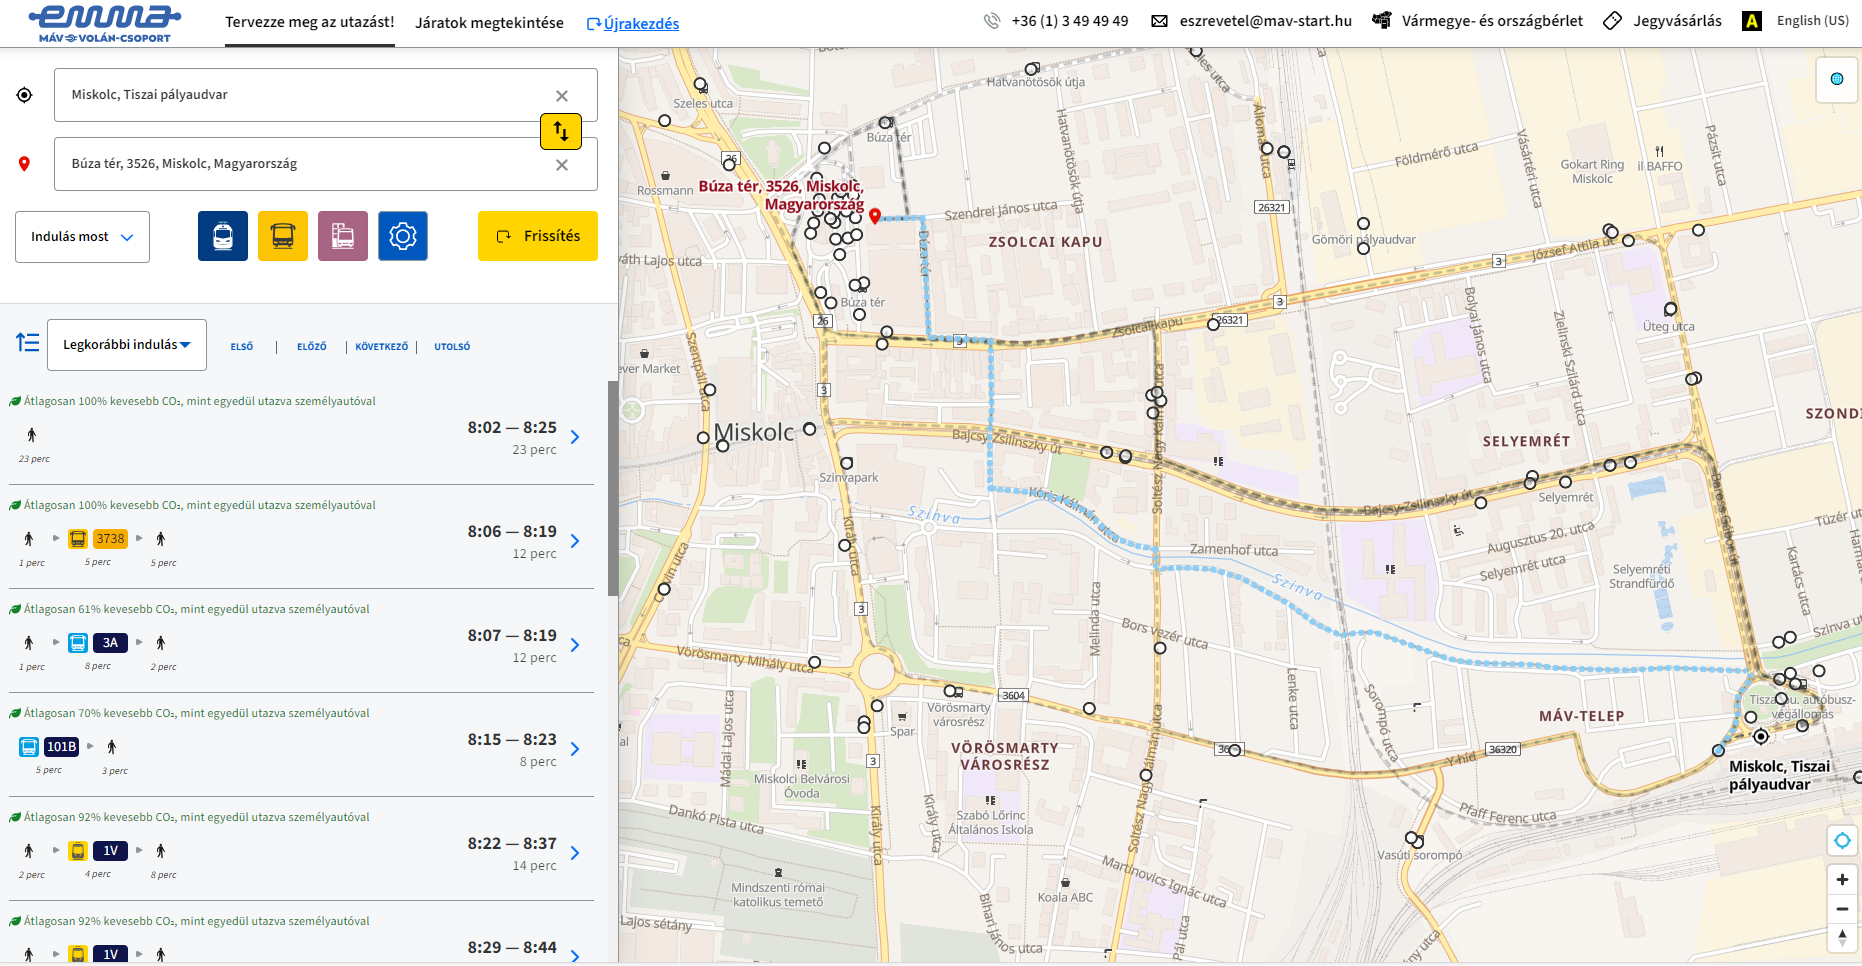Open the Indulás most departure time dropdown
The width and height of the screenshot is (1862, 966).
[x=82, y=237]
